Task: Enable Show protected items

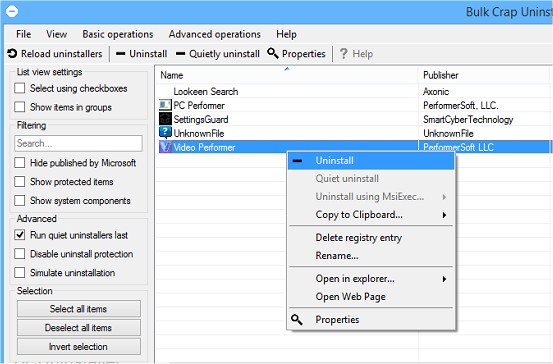Action: pyautogui.click(x=20, y=181)
